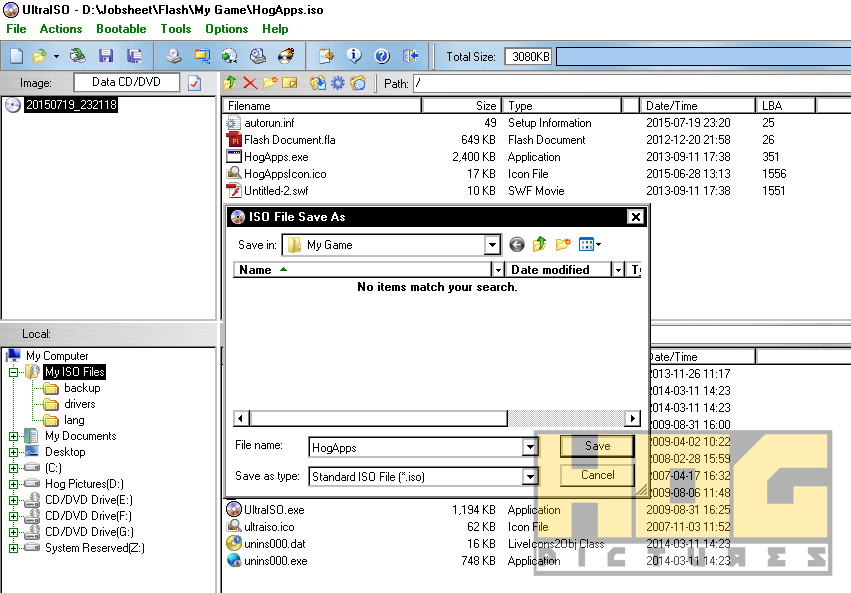The image size is (851, 593).
Task: Click the Save button in dialog
Action: (x=597, y=446)
